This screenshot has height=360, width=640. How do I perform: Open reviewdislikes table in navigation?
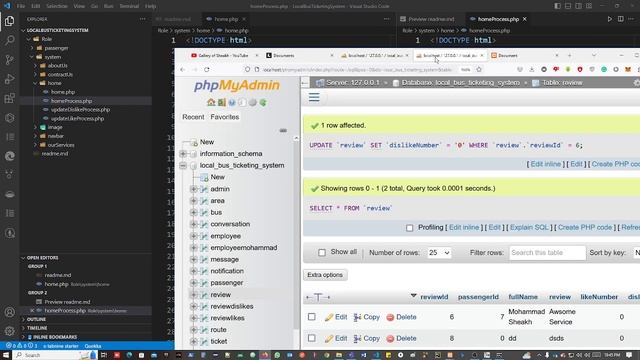click(x=232, y=307)
